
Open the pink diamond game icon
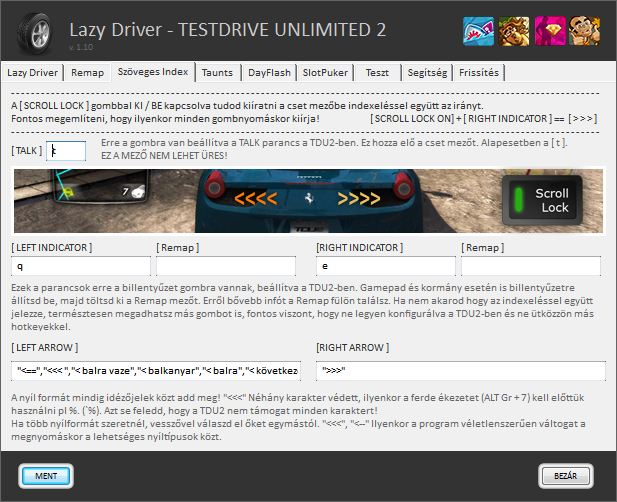point(550,31)
